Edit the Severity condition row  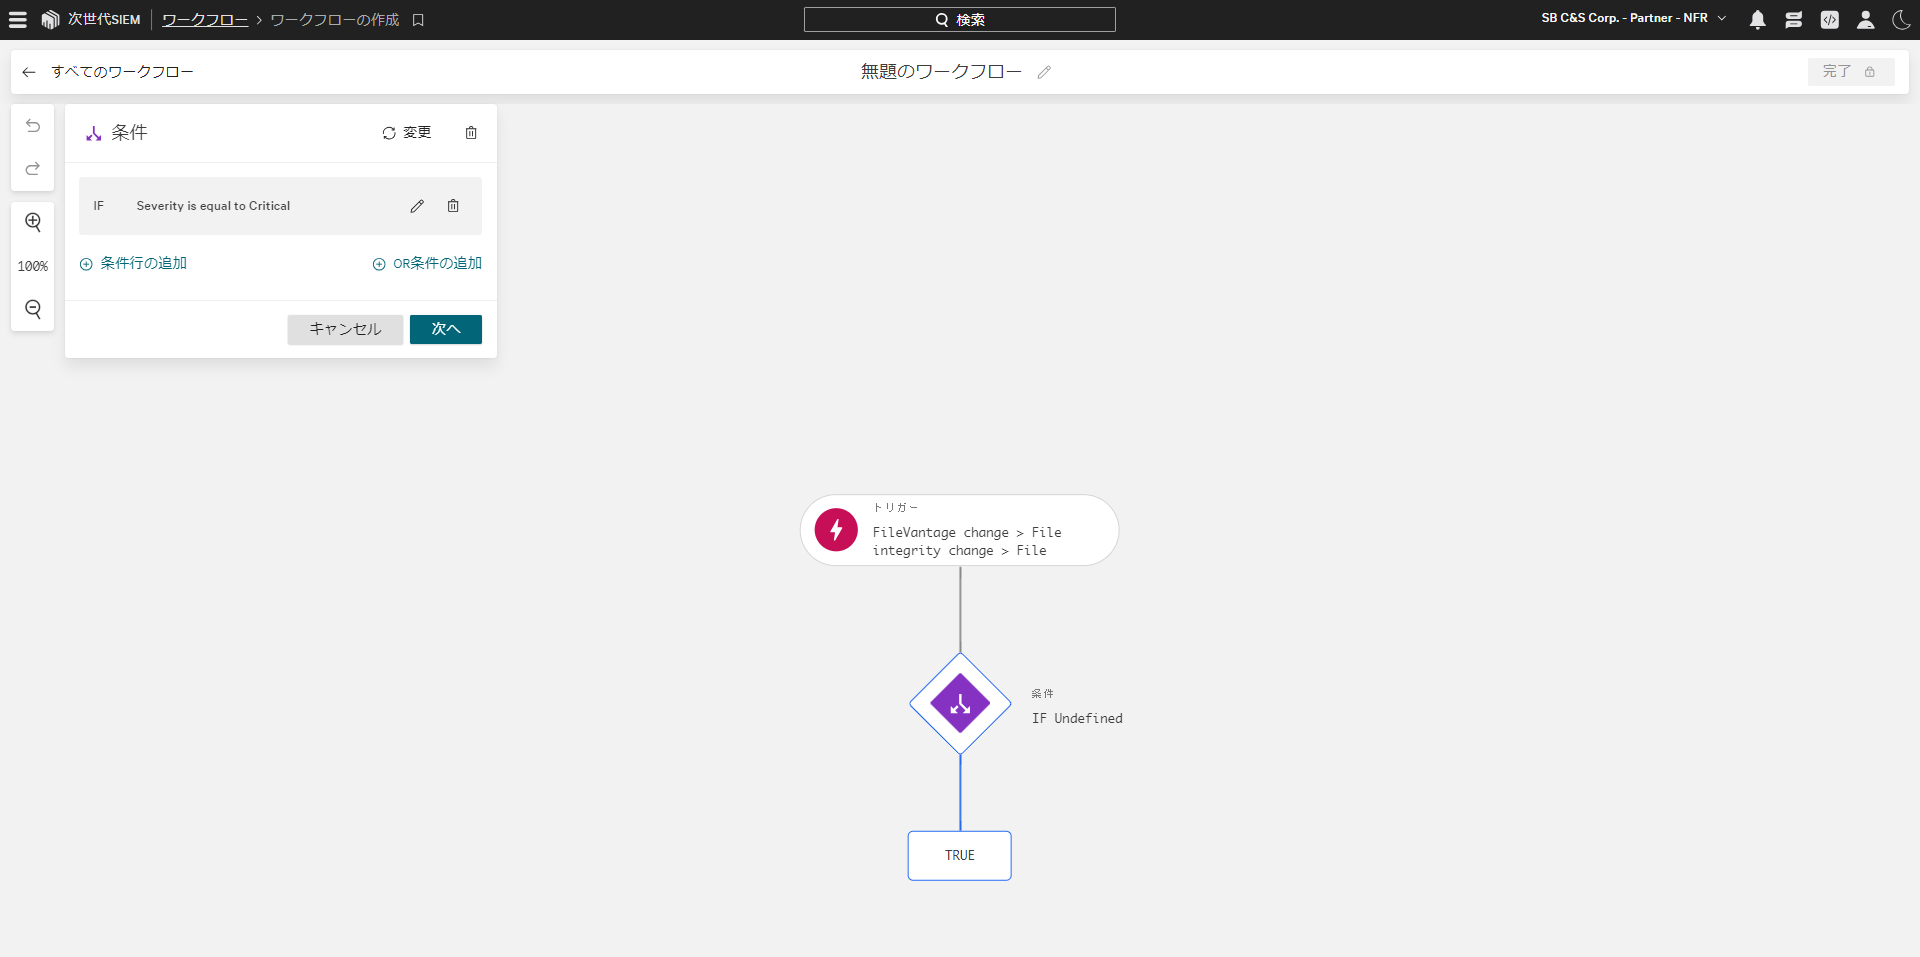click(x=417, y=206)
